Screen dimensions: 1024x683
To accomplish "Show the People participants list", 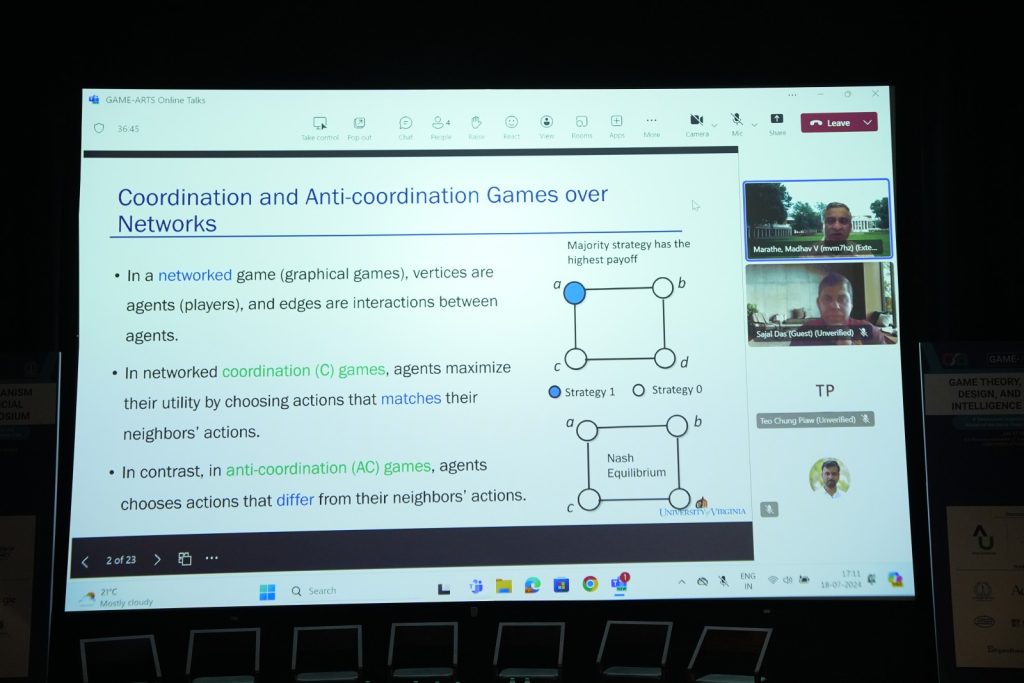I will [439, 124].
